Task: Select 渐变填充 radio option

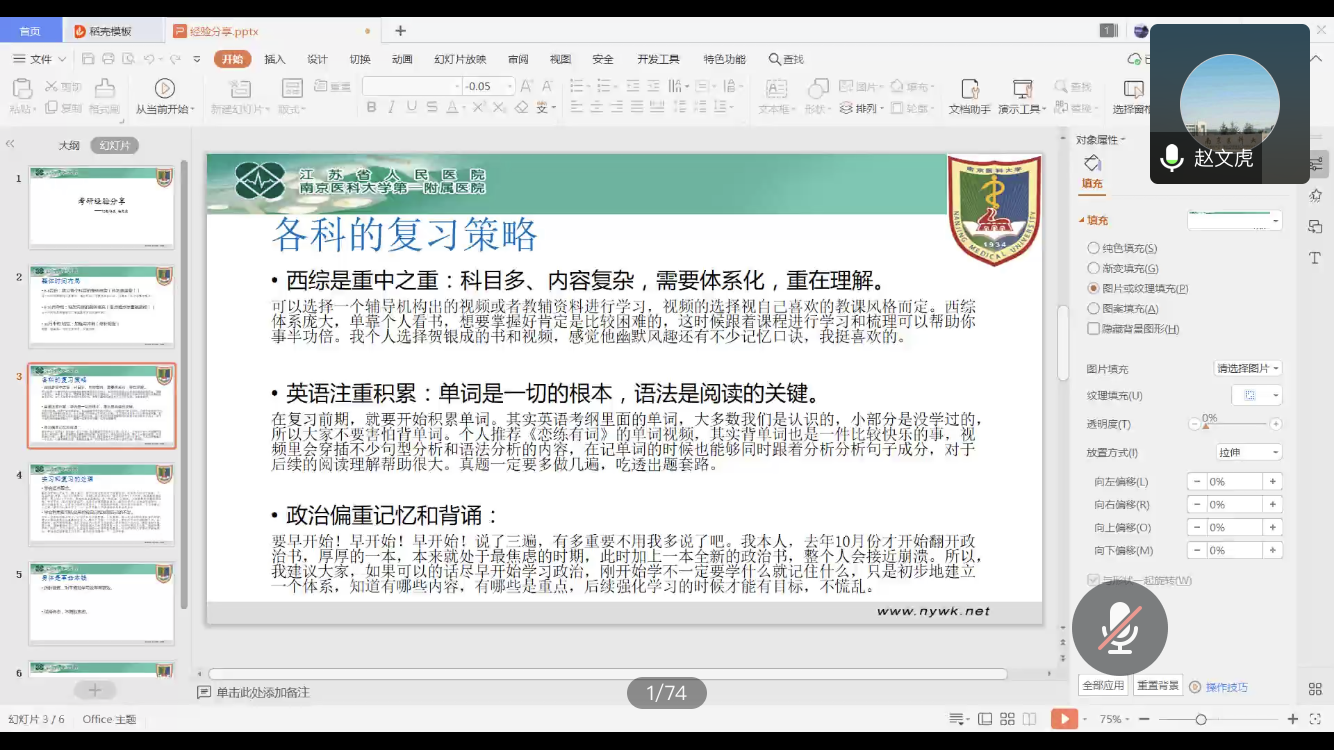Action: click(x=1093, y=268)
